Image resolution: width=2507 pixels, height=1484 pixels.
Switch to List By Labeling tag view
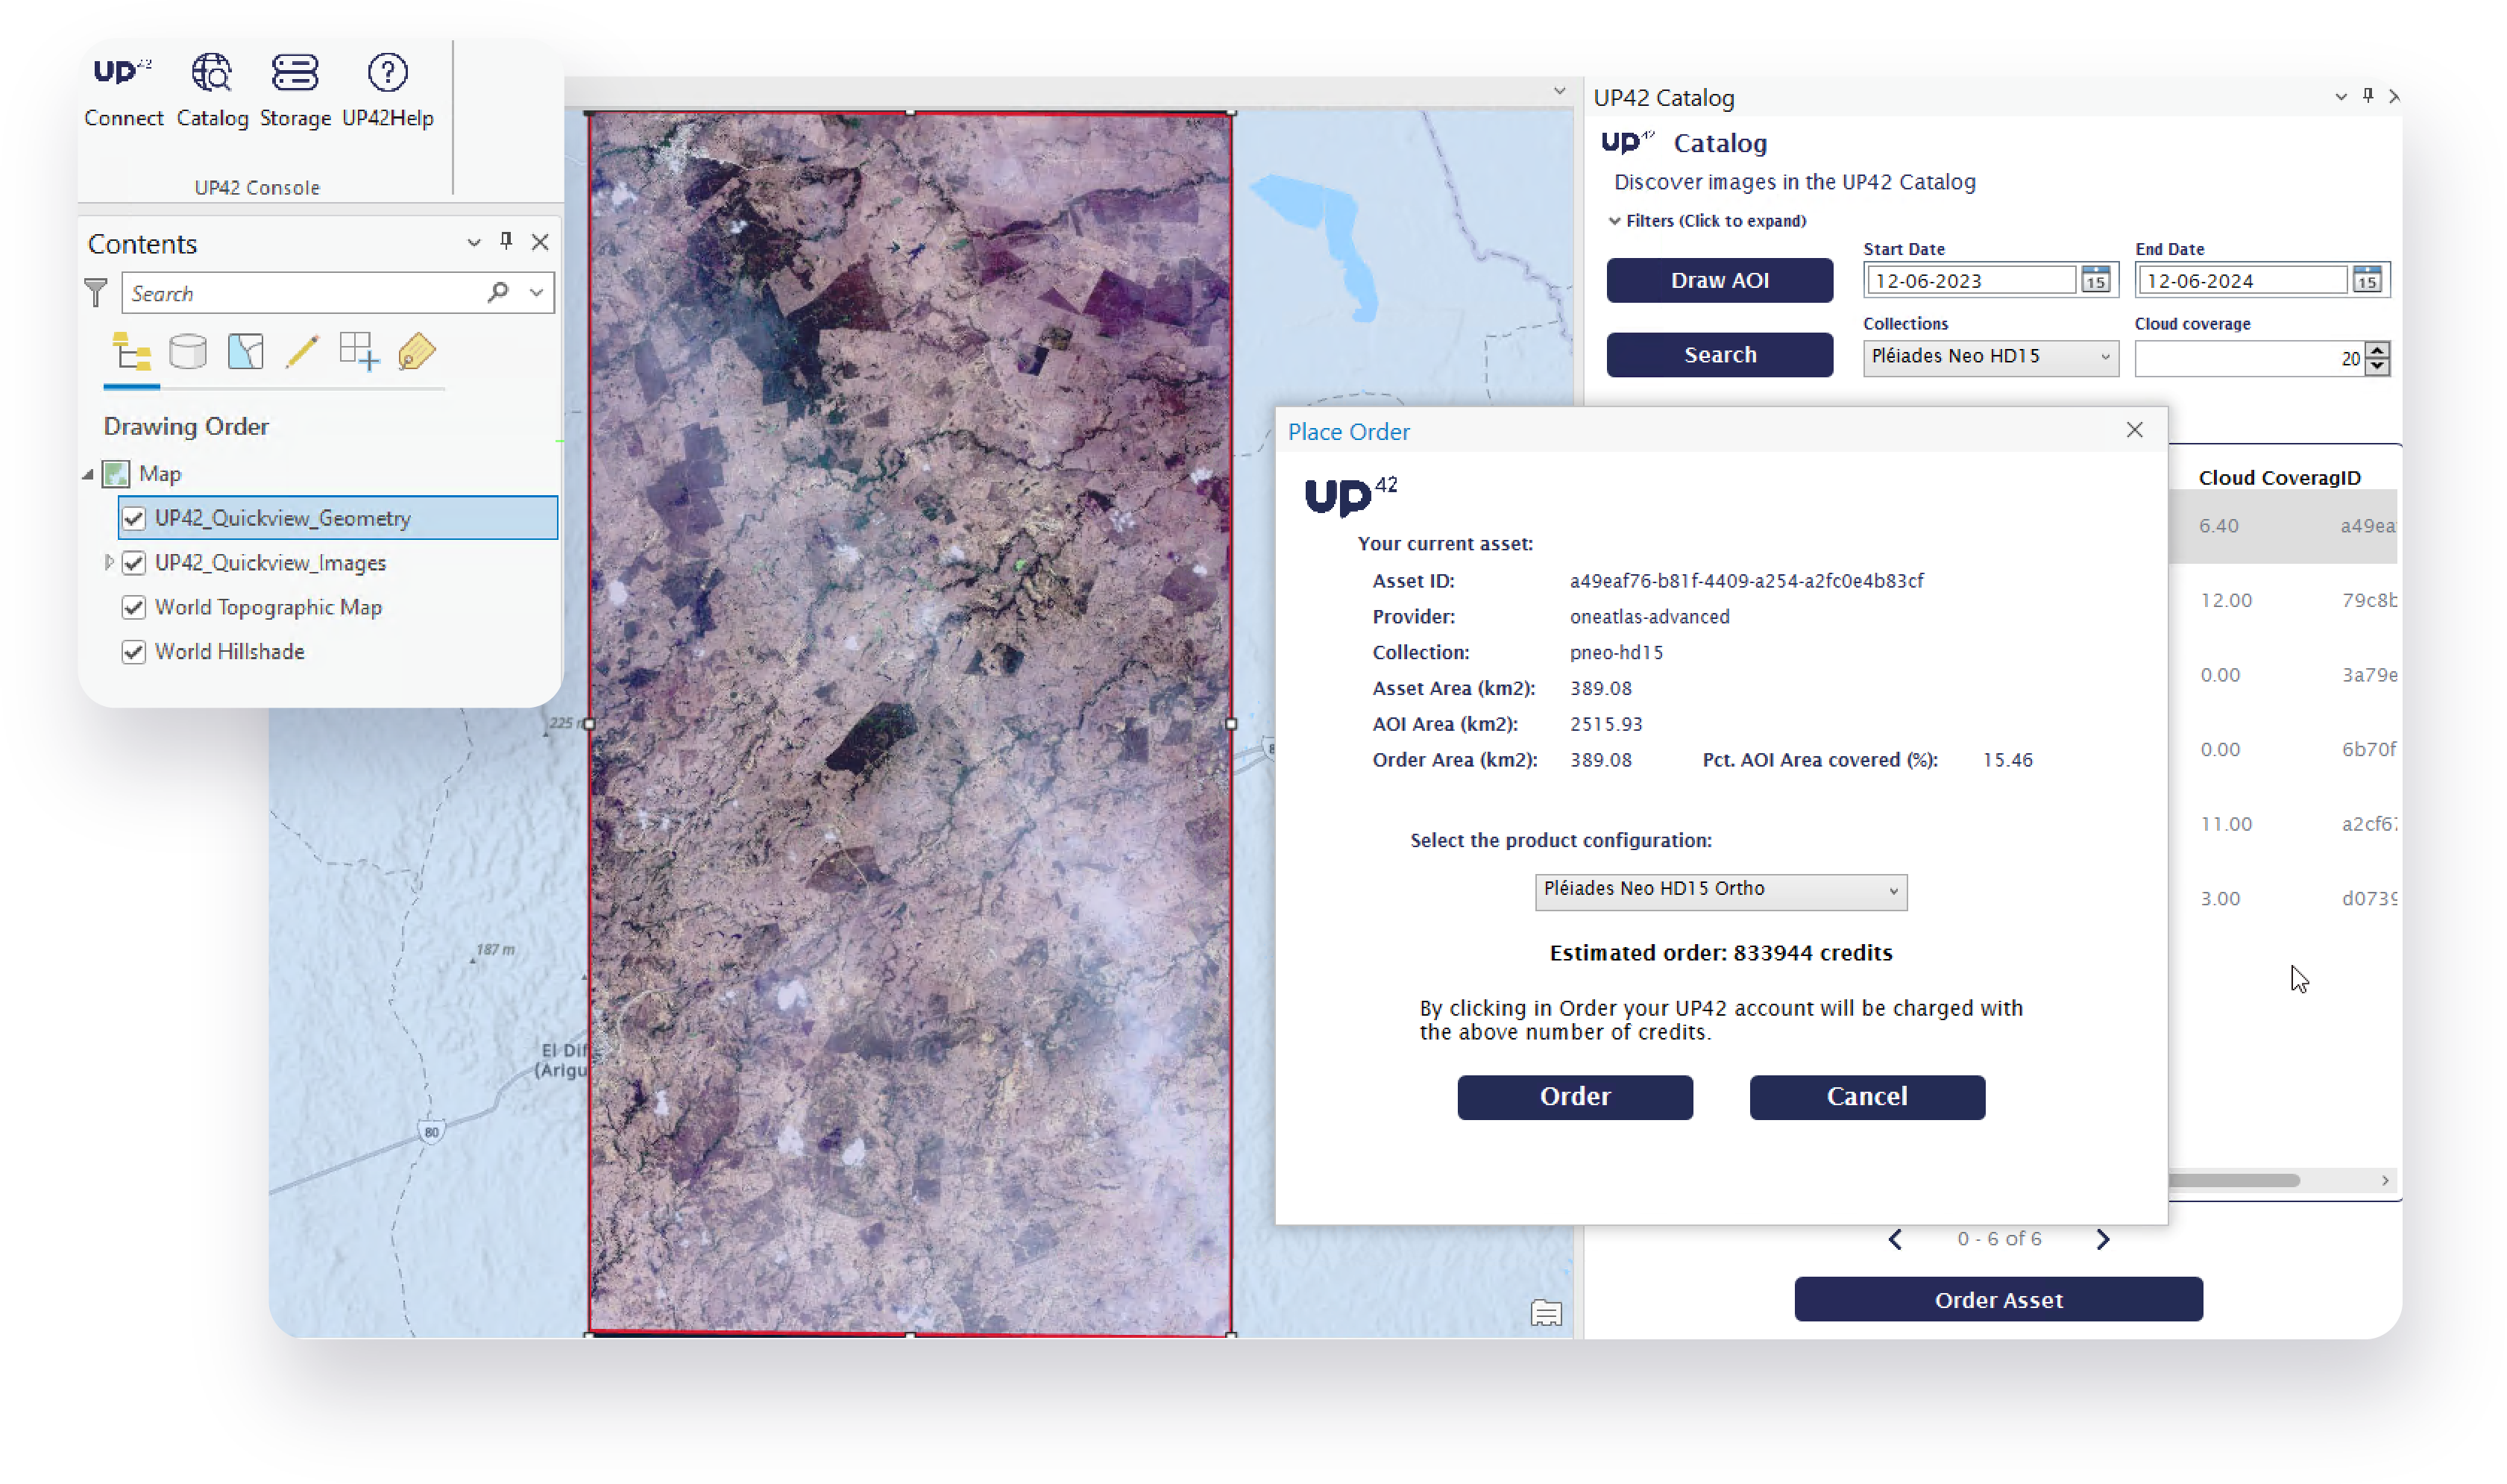click(x=417, y=352)
